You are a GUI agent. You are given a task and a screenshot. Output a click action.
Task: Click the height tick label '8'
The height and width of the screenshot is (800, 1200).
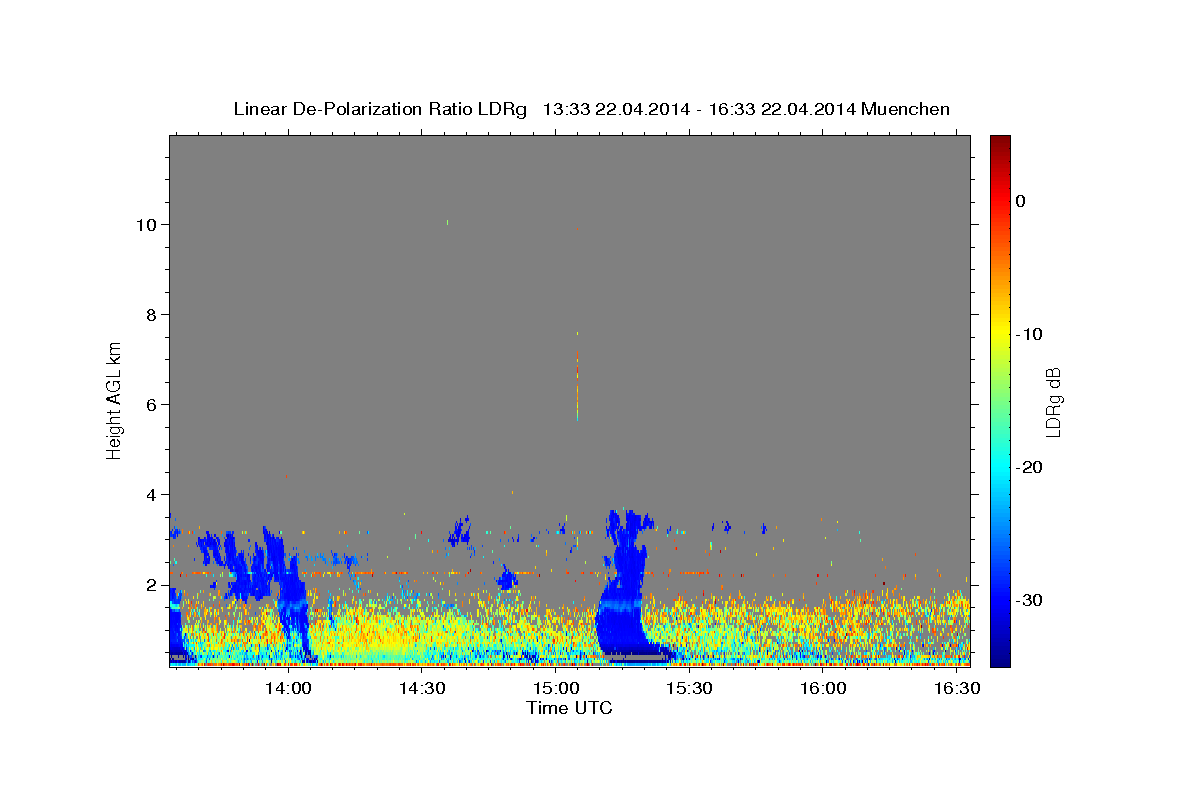pos(153,315)
